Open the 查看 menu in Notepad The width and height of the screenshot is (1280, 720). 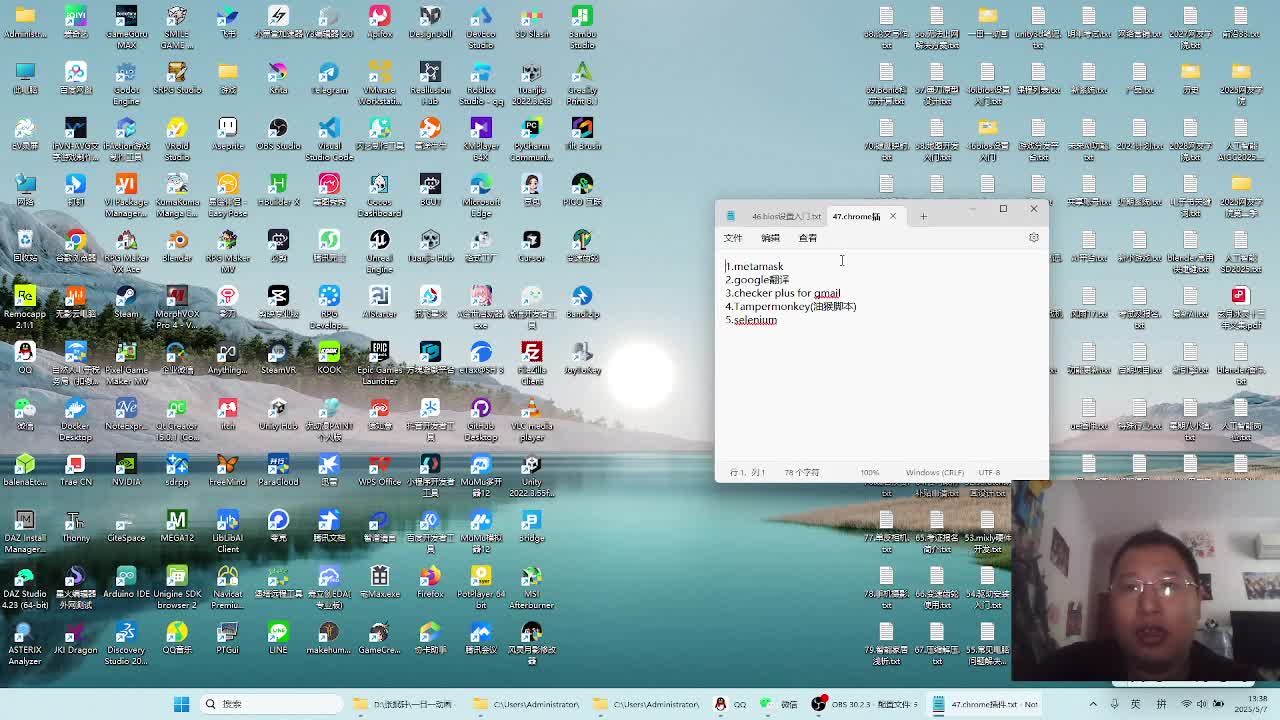tap(808, 238)
